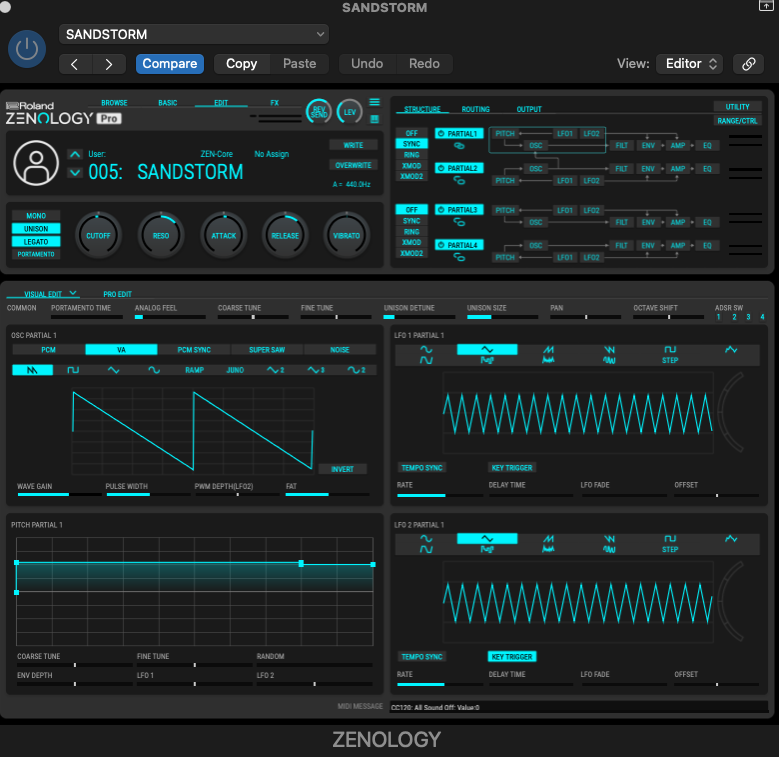Open the SANDSTORM preset dropdown
The image size is (779, 757).
pos(194,34)
